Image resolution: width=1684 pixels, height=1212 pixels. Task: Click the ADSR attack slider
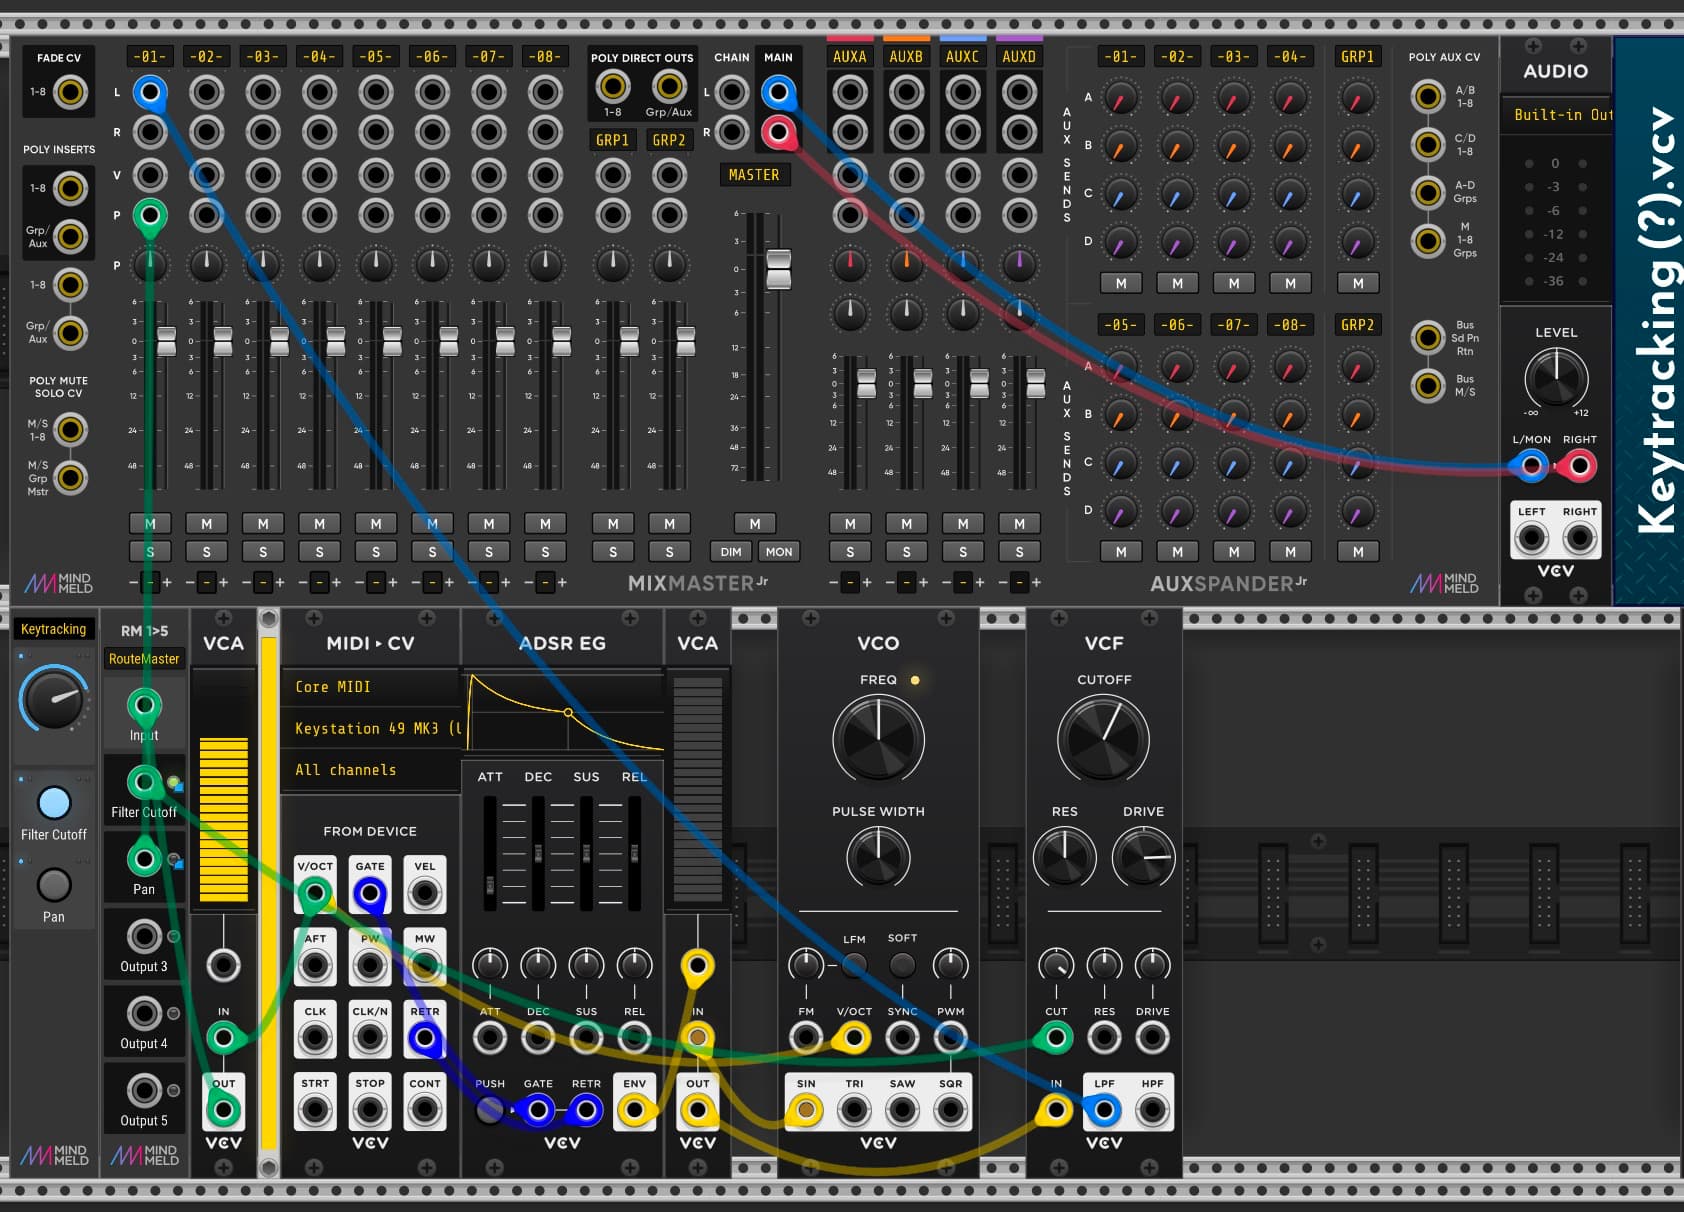click(490, 885)
